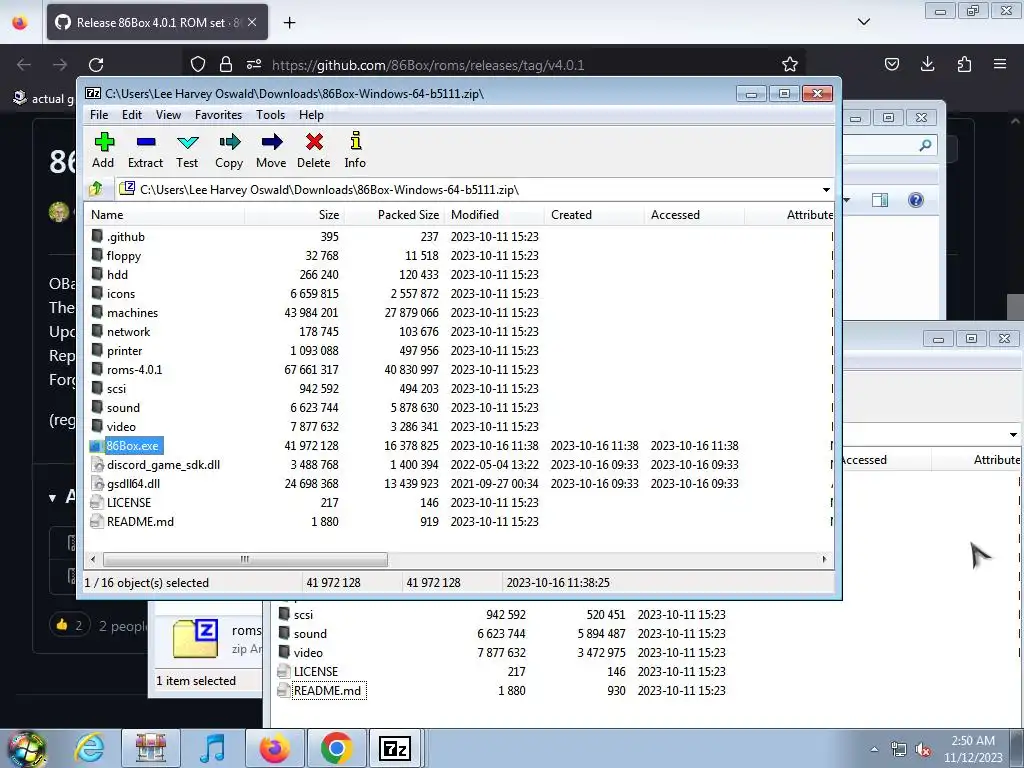Click the right scroll arrow of file list
This screenshot has width=1024, height=768.
[x=824, y=559]
